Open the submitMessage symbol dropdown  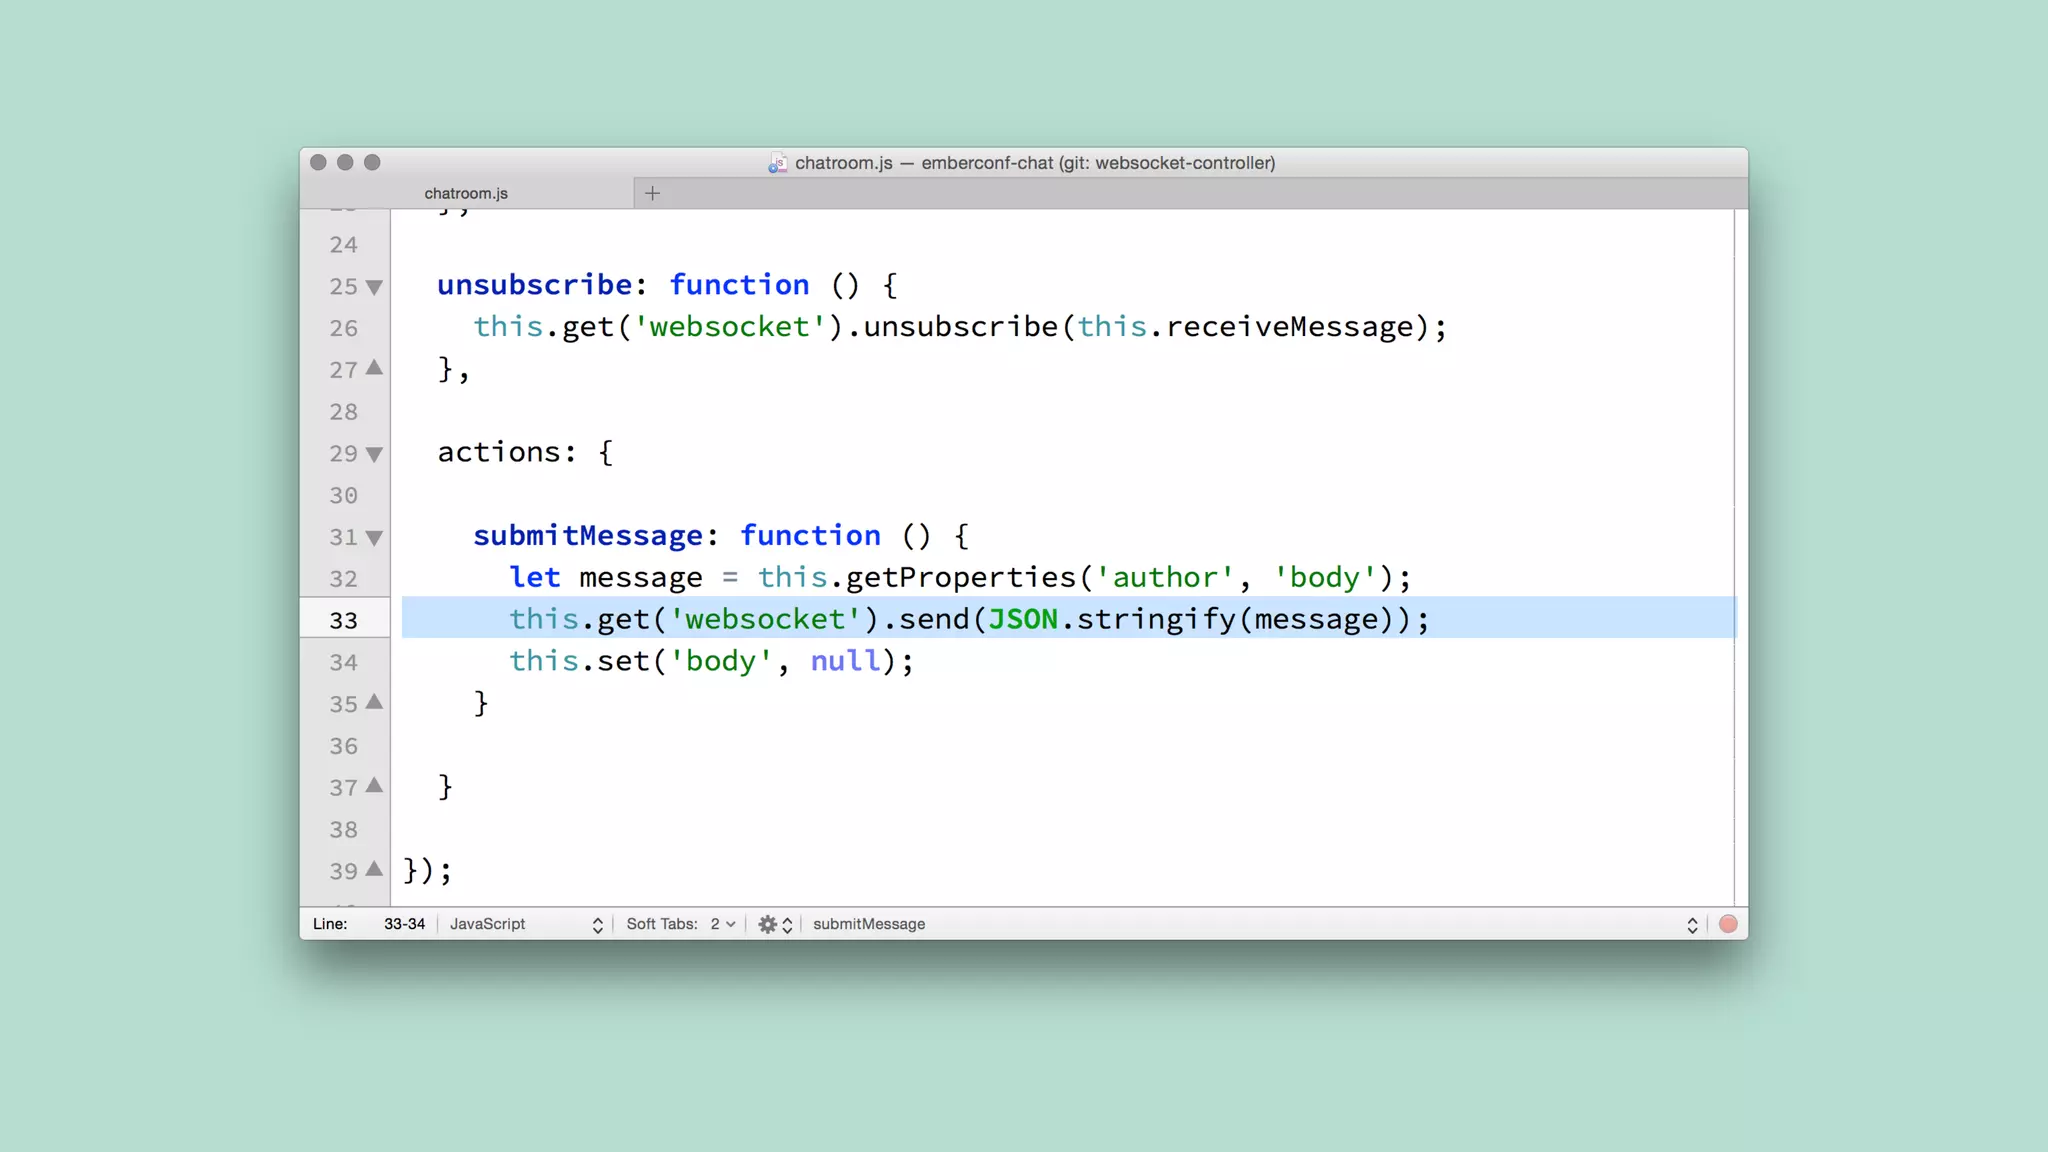tap(868, 924)
